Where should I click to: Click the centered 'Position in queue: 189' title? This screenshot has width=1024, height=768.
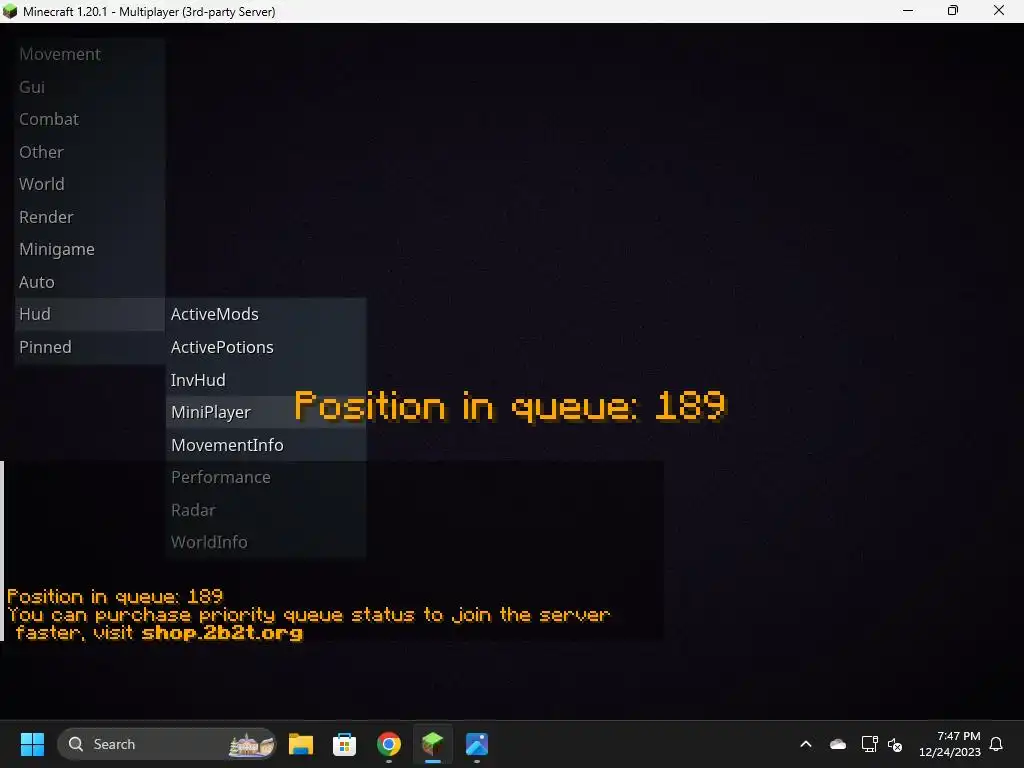(x=510, y=406)
